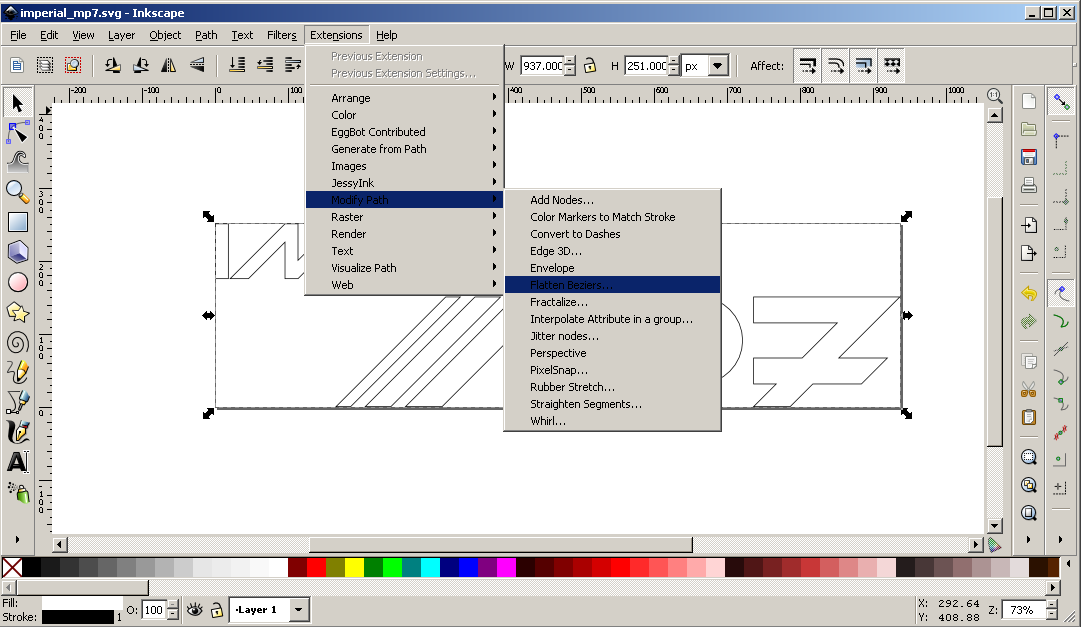
Task: Click the Perspective extension entry
Action: tap(558, 353)
